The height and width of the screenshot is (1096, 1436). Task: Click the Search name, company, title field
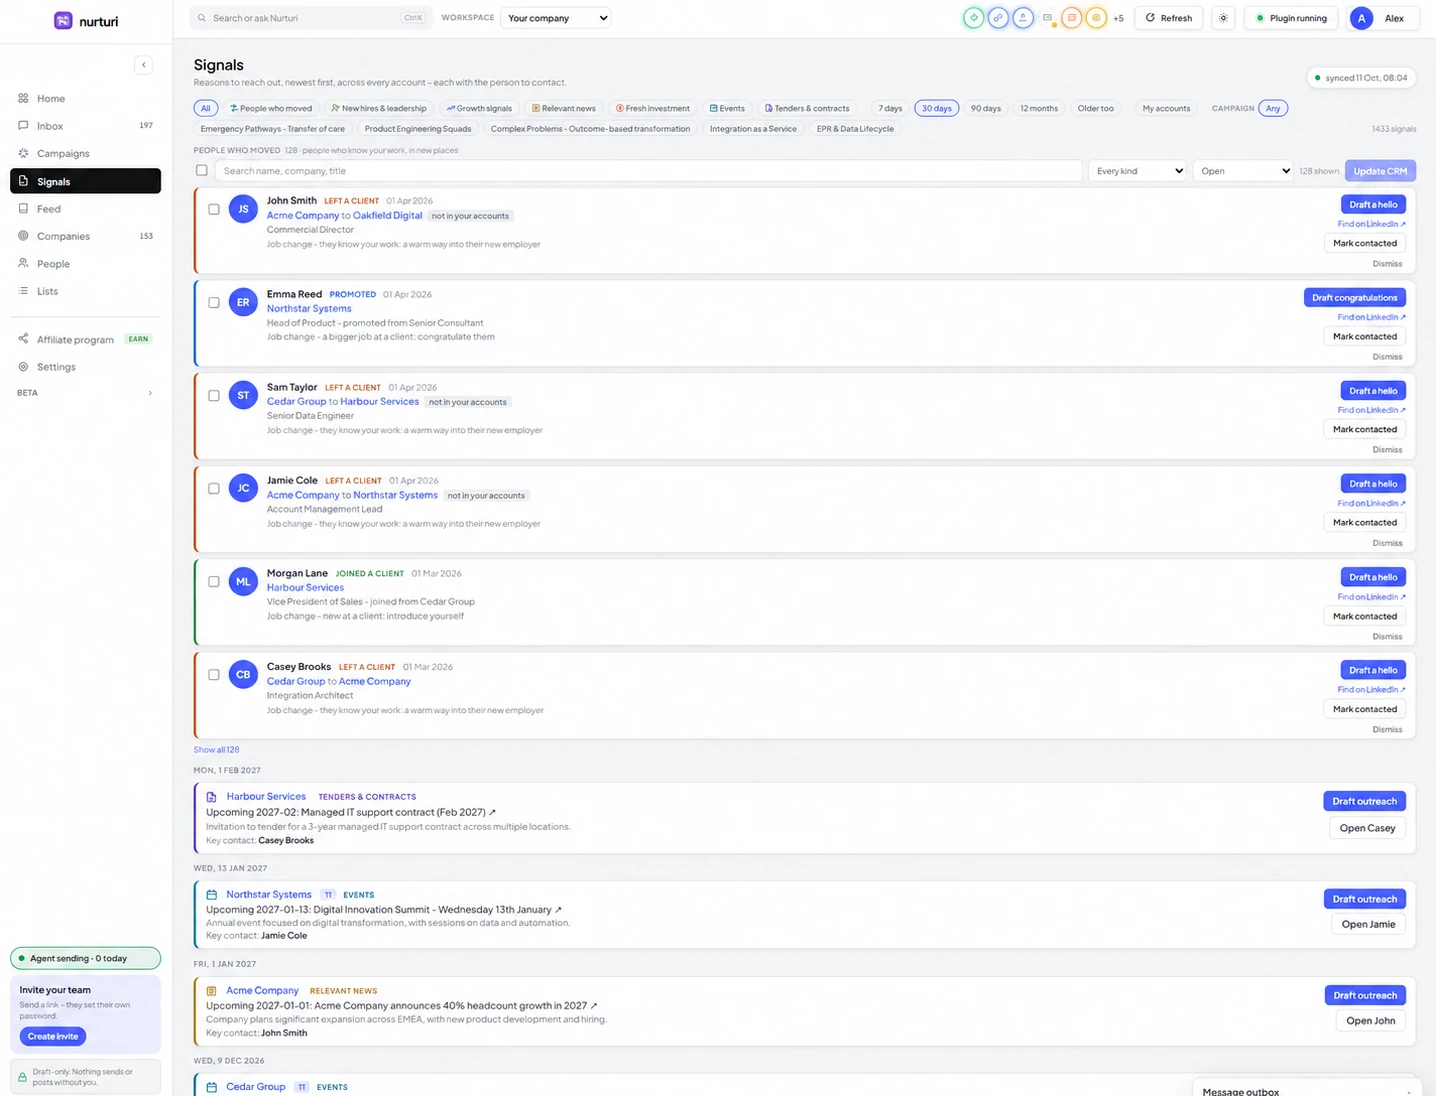[x=649, y=171]
